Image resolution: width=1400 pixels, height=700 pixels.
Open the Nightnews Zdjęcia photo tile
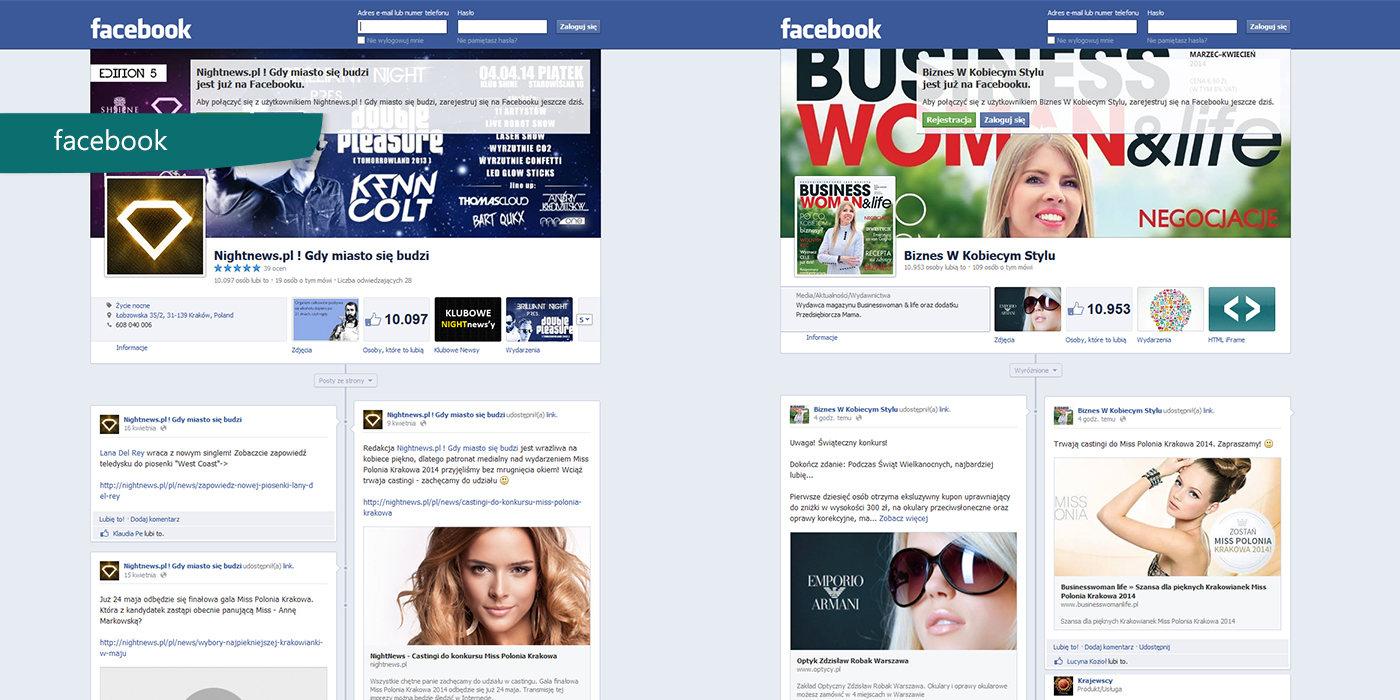click(325, 319)
